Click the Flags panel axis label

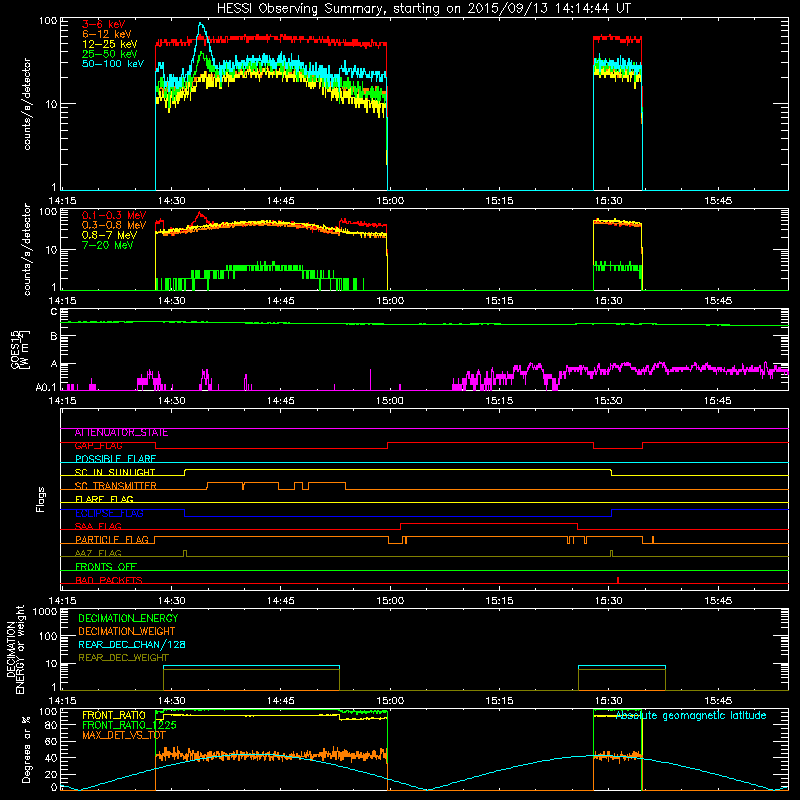(x=41, y=500)
